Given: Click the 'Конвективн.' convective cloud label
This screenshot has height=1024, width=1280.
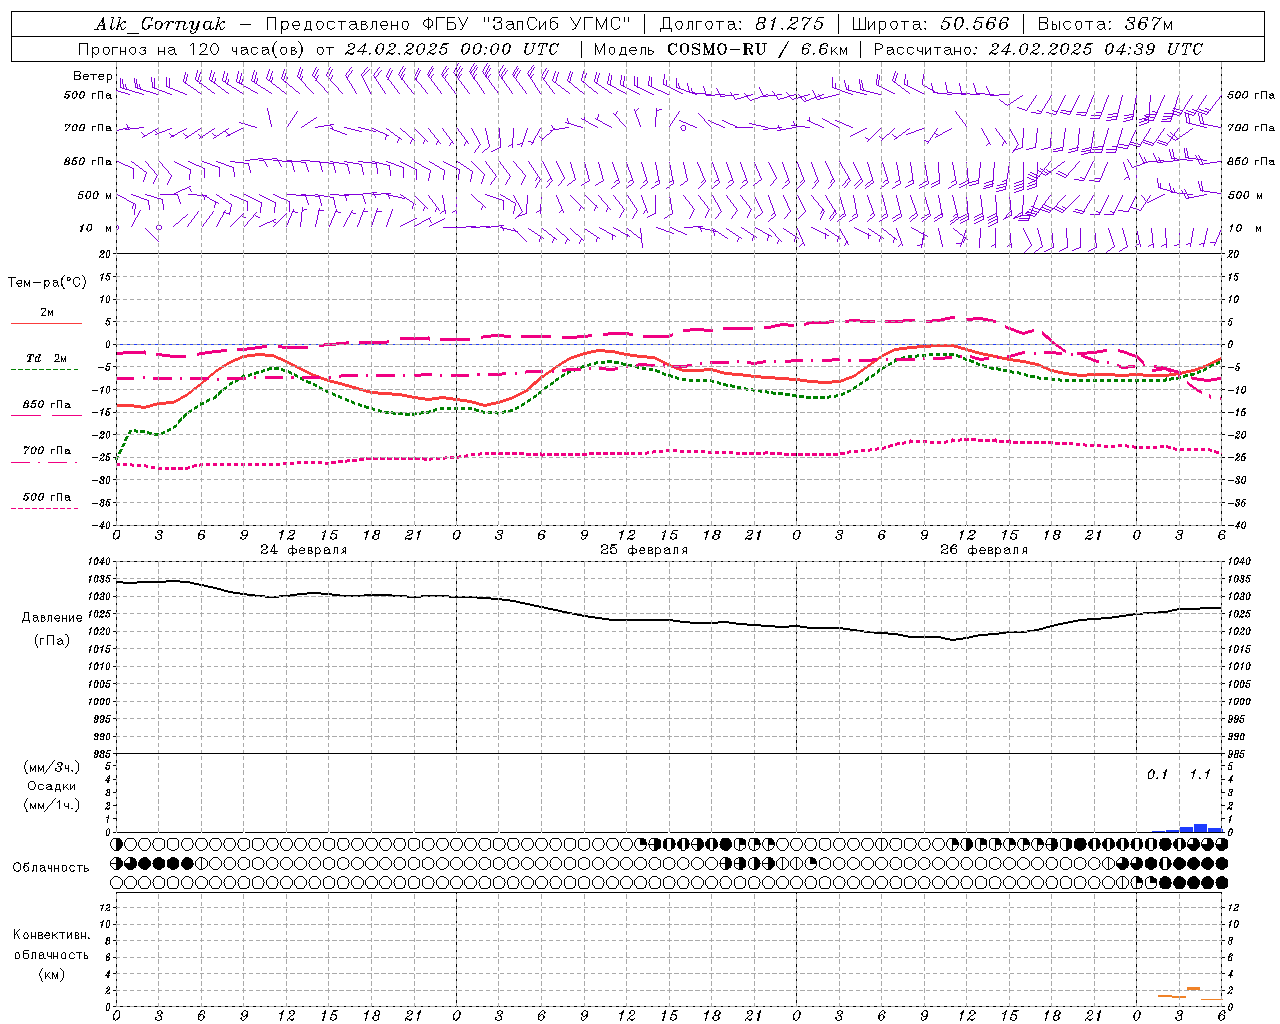Looking at the screenshot, I should (51, 935).
